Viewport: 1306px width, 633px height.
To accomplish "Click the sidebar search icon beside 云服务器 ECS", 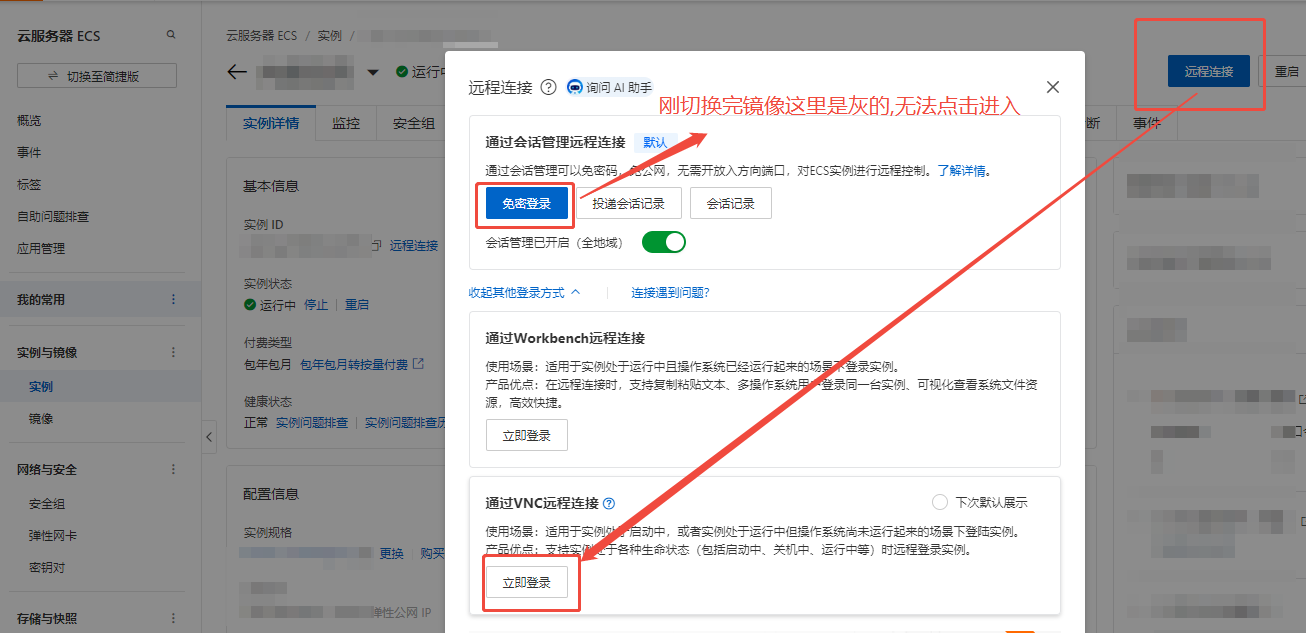I will point(171,34).
